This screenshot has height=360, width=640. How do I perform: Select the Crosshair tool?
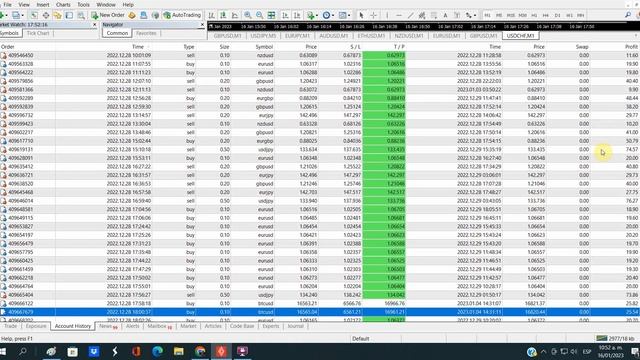point(373,16)
